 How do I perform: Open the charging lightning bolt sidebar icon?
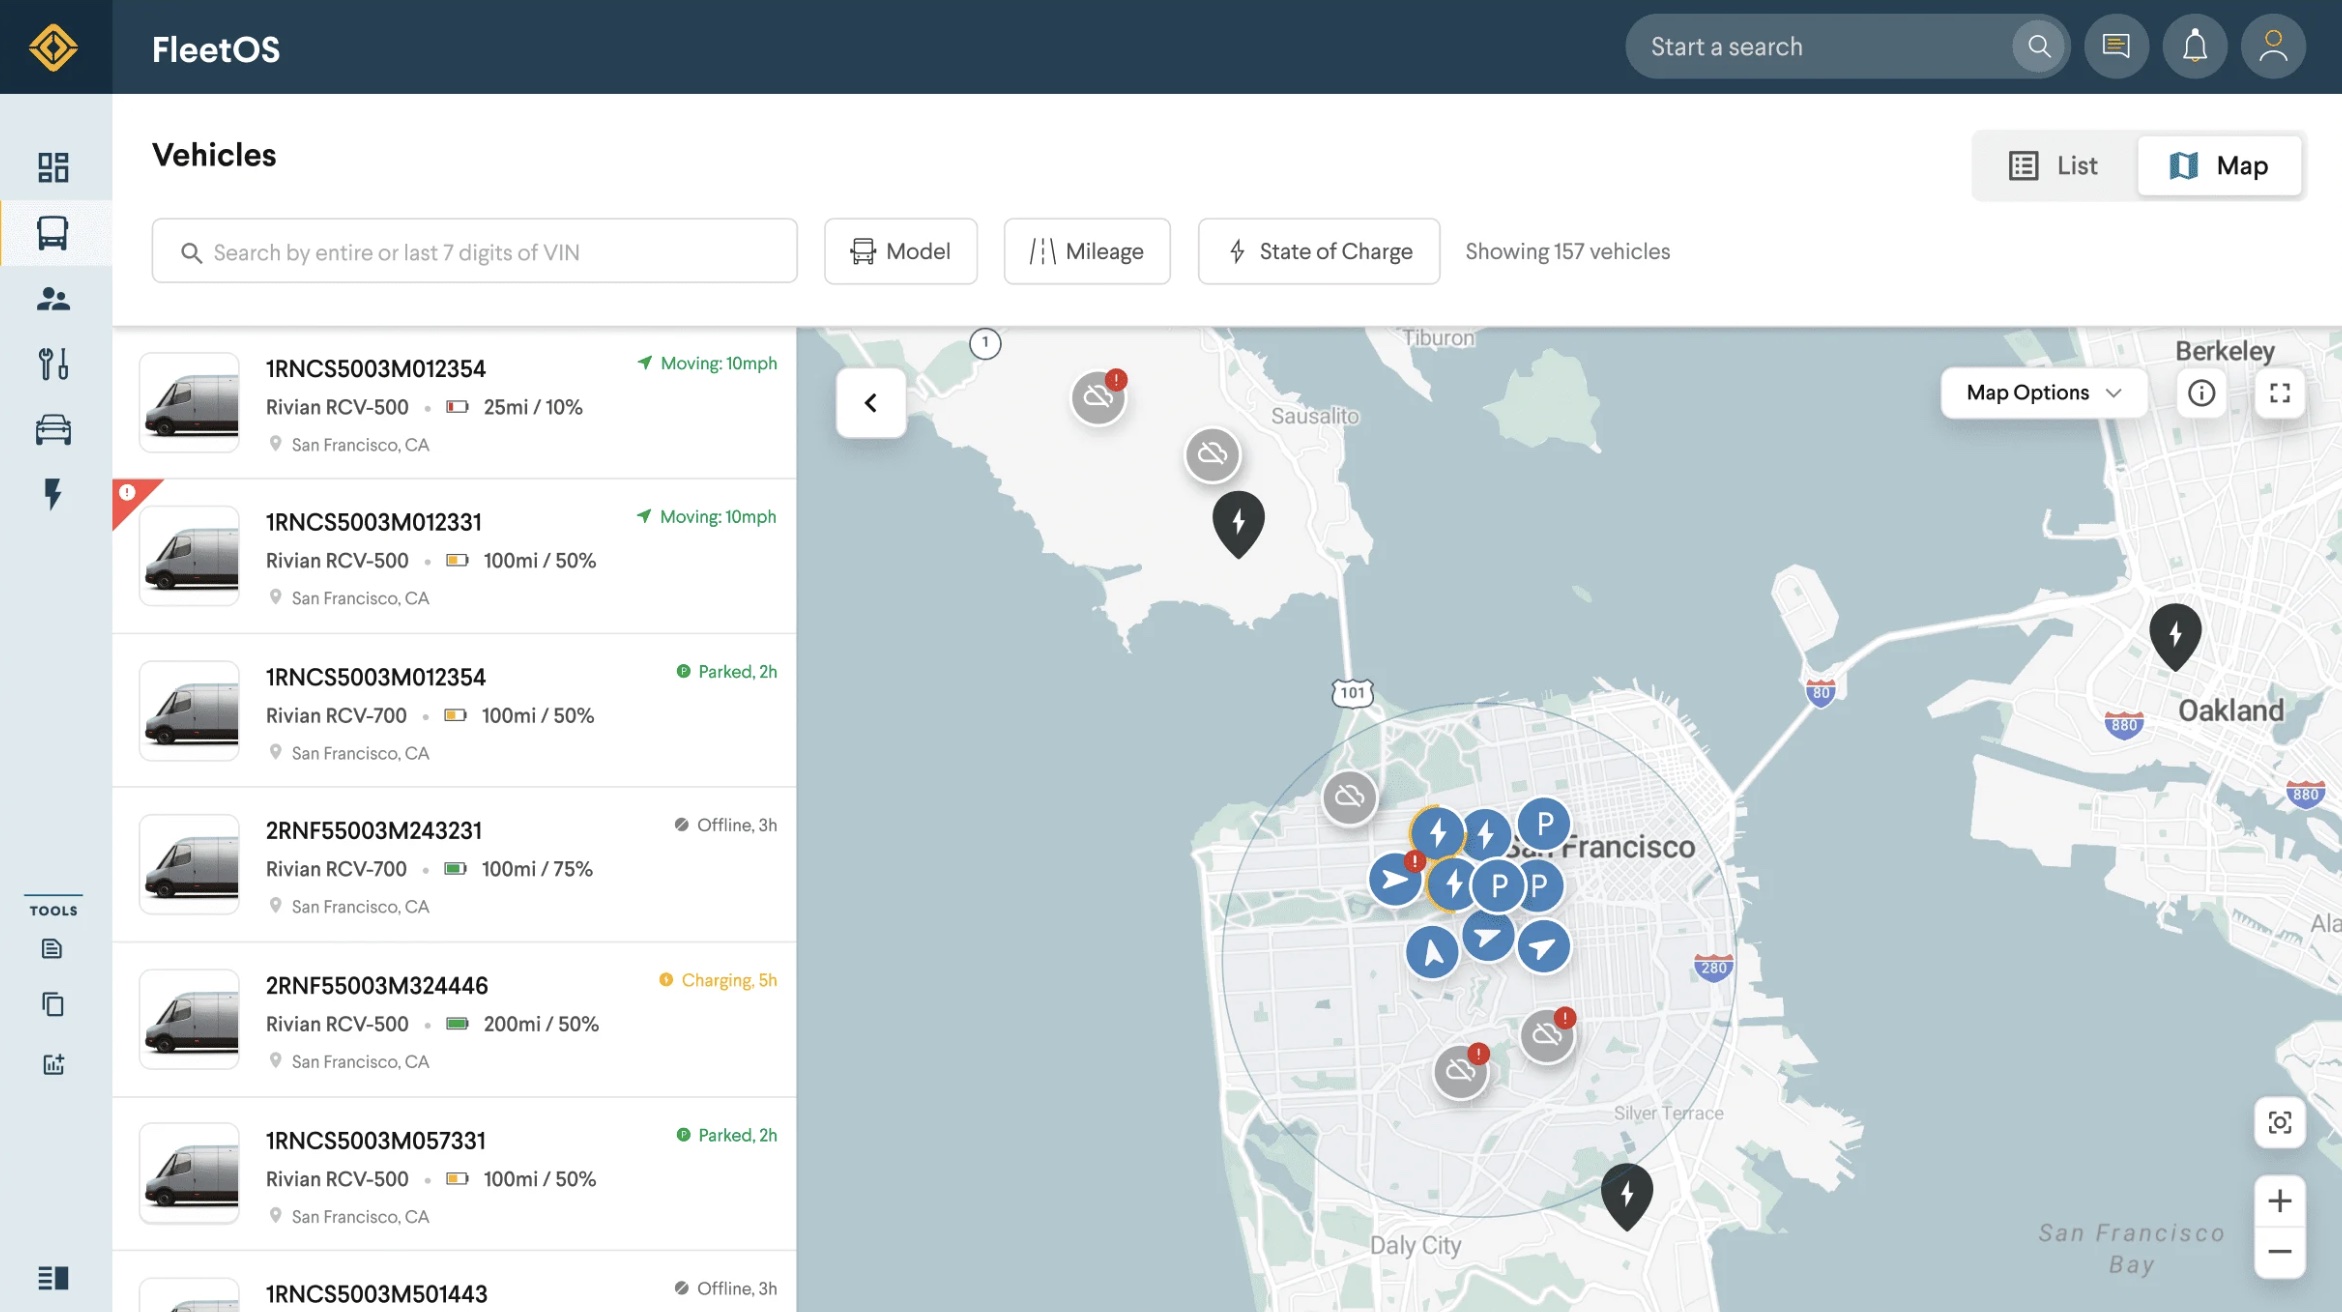(x=53, y=494)
